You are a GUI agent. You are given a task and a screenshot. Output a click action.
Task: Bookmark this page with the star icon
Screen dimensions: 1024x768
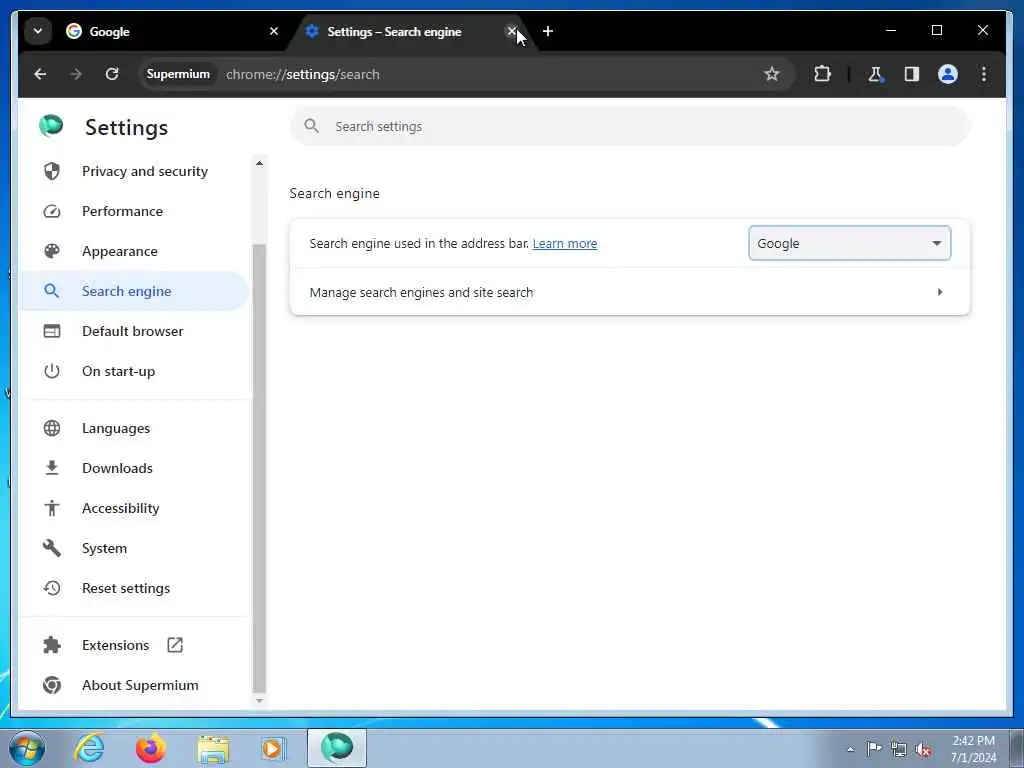[772, 74]
